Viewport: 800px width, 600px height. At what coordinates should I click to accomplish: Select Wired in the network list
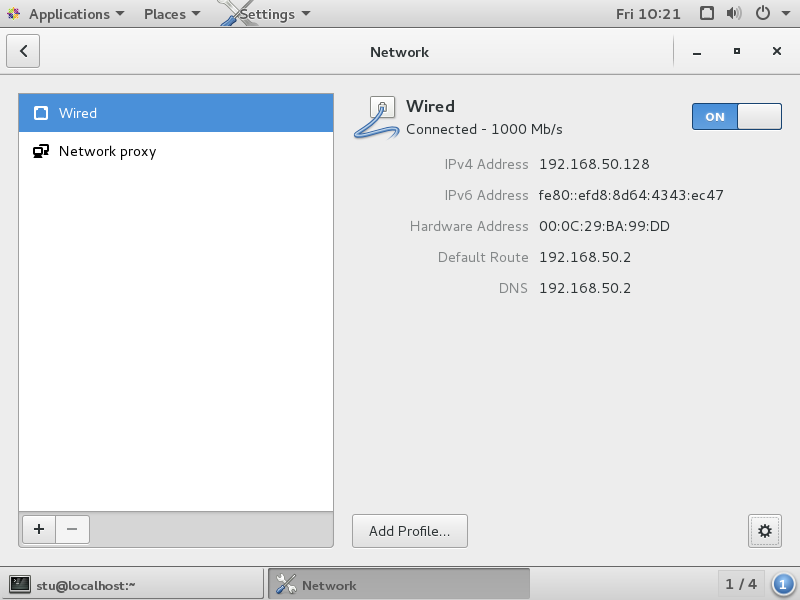tap(176, 113)
